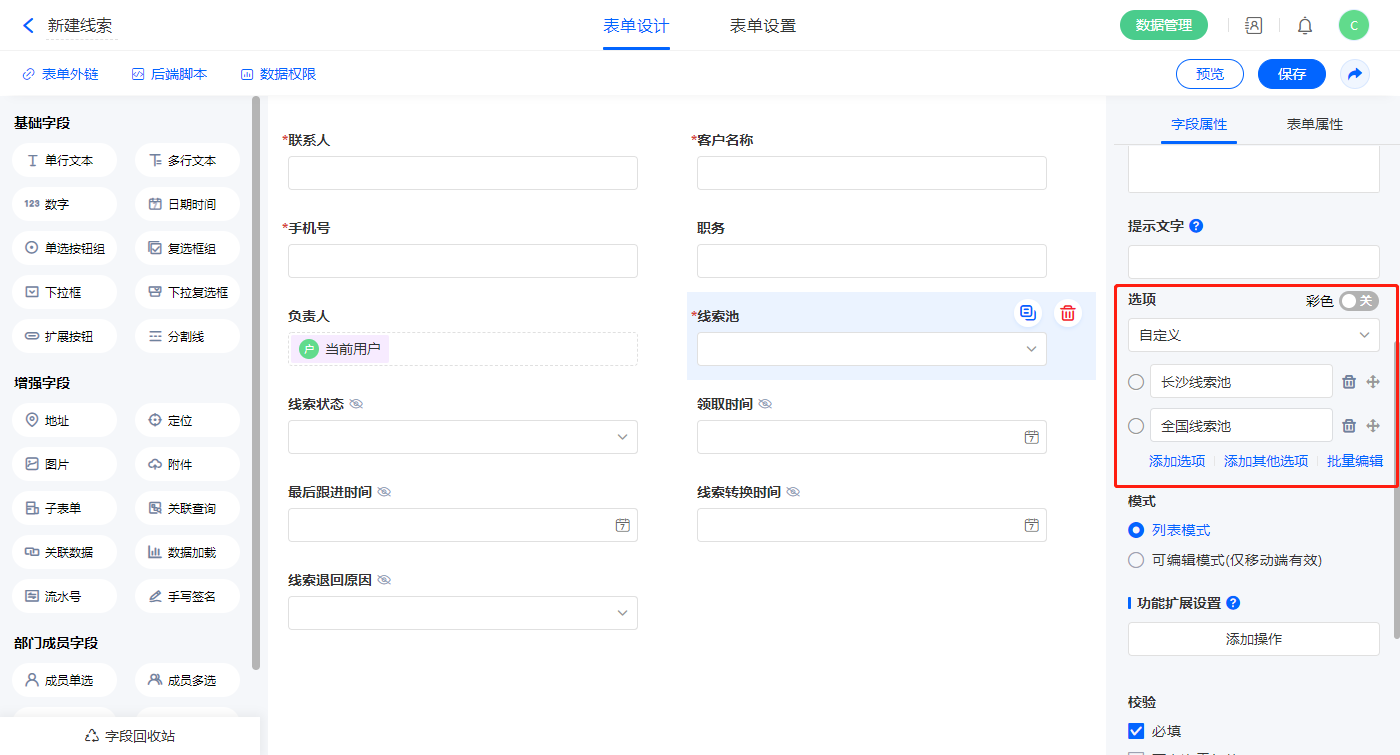This screenshot has height=755, width=1400.
Task: Click the back arrow next to 新建线索
Action: pos(28,26)
